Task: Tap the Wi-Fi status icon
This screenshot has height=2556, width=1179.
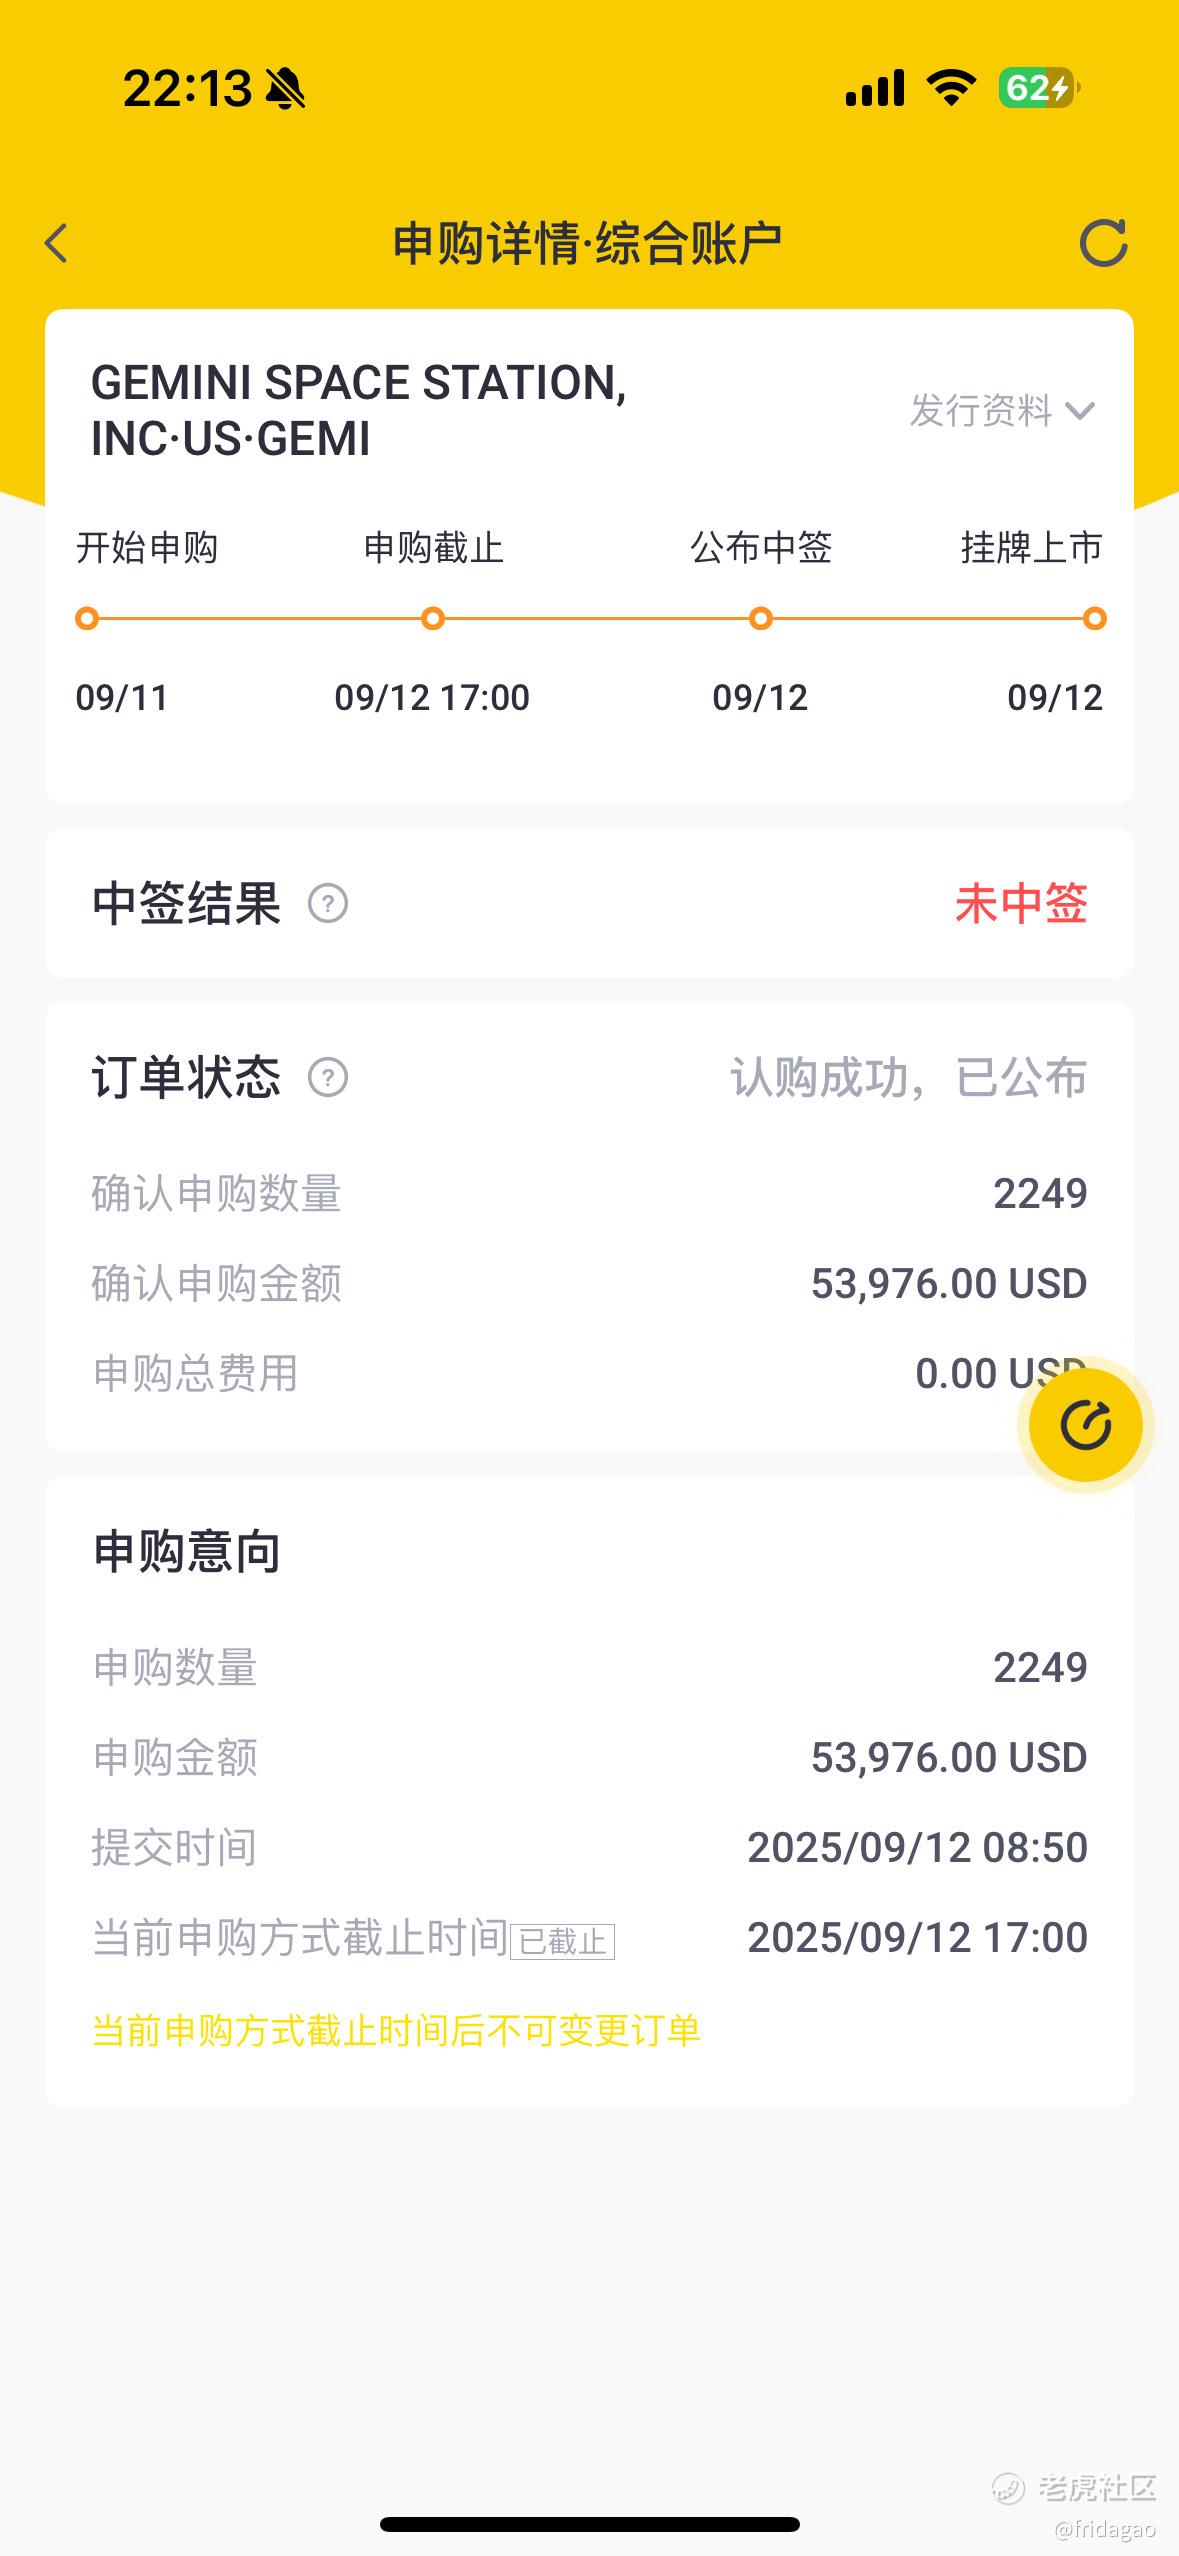Action: tap(951, 88)
